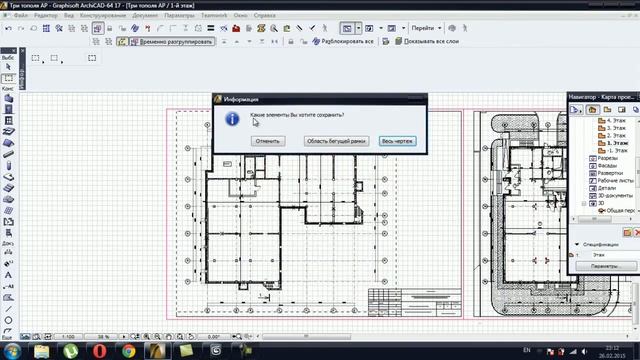Open the Teamwork menu
Viewport: 640px width, 360px height.
click(214, 16)
